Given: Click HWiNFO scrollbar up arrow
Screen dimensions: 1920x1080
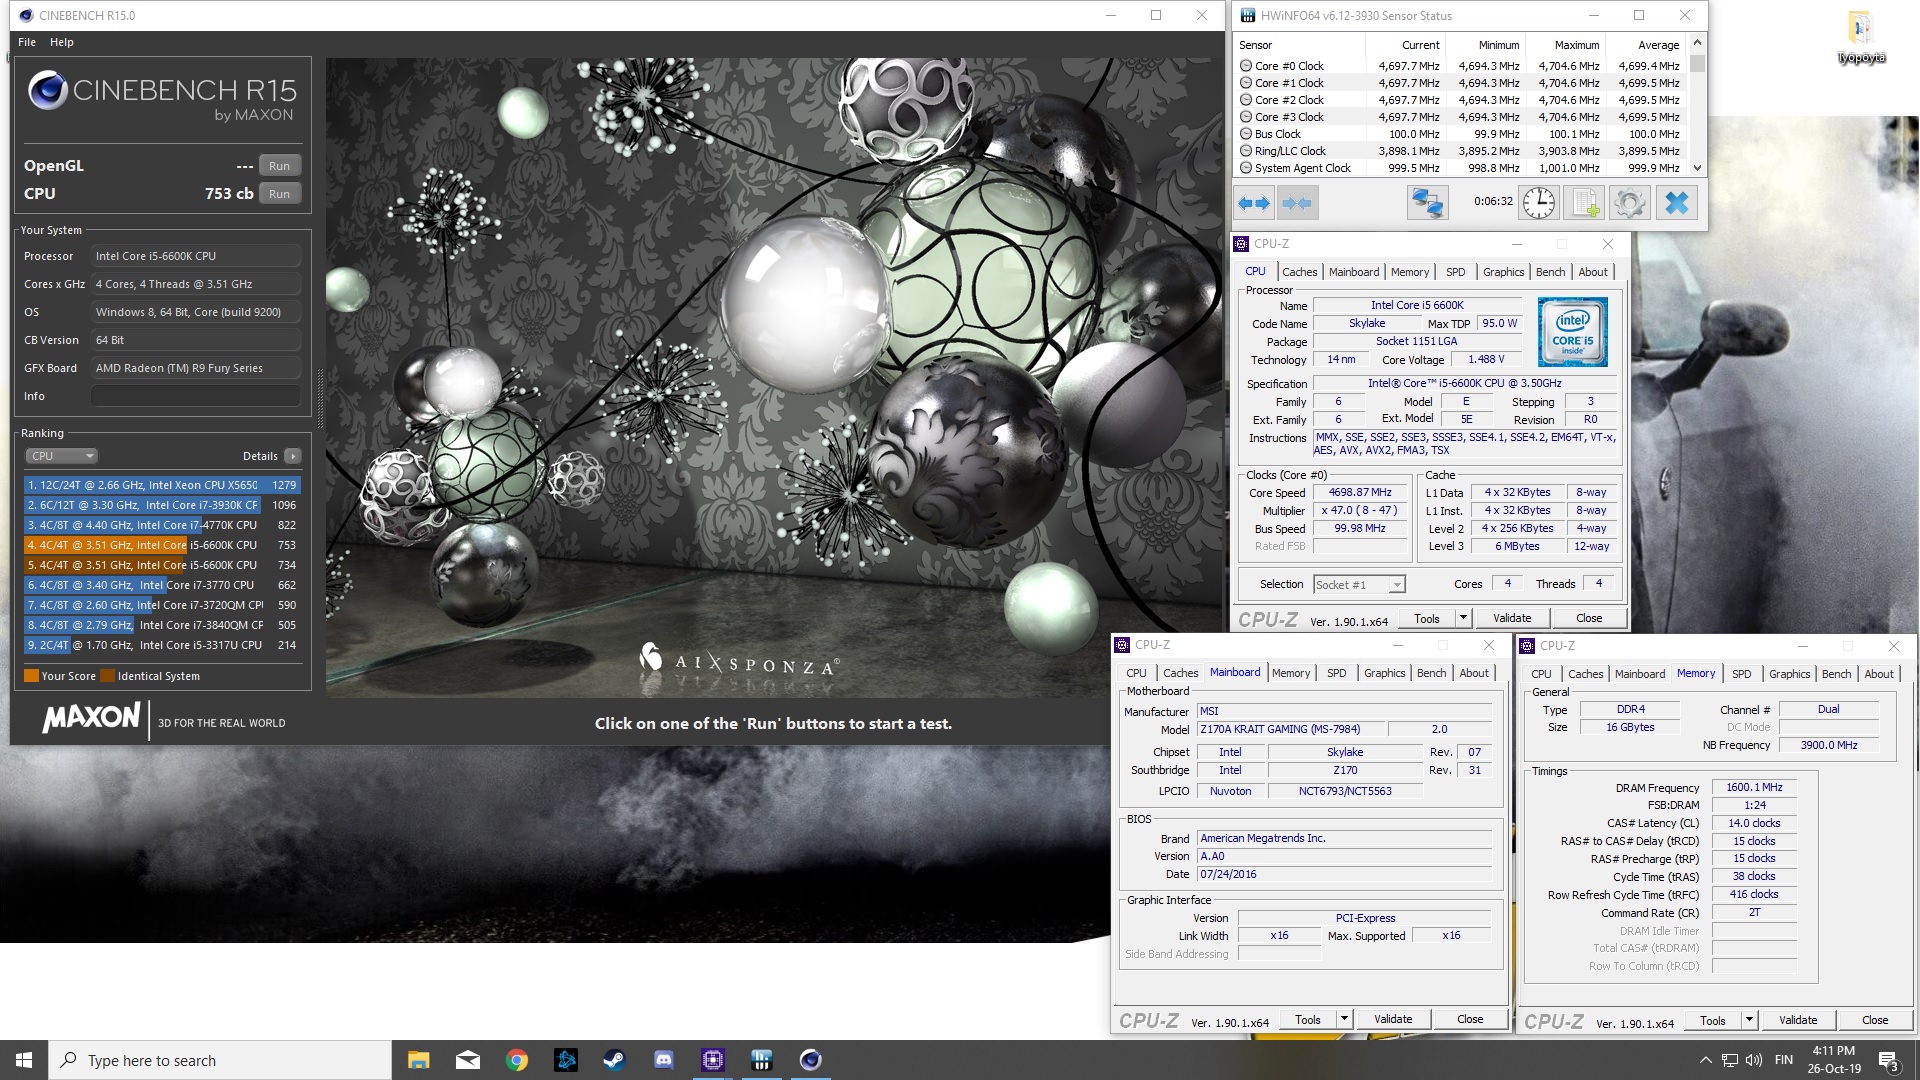Looking at the screenshot, I should [1696, 44].
